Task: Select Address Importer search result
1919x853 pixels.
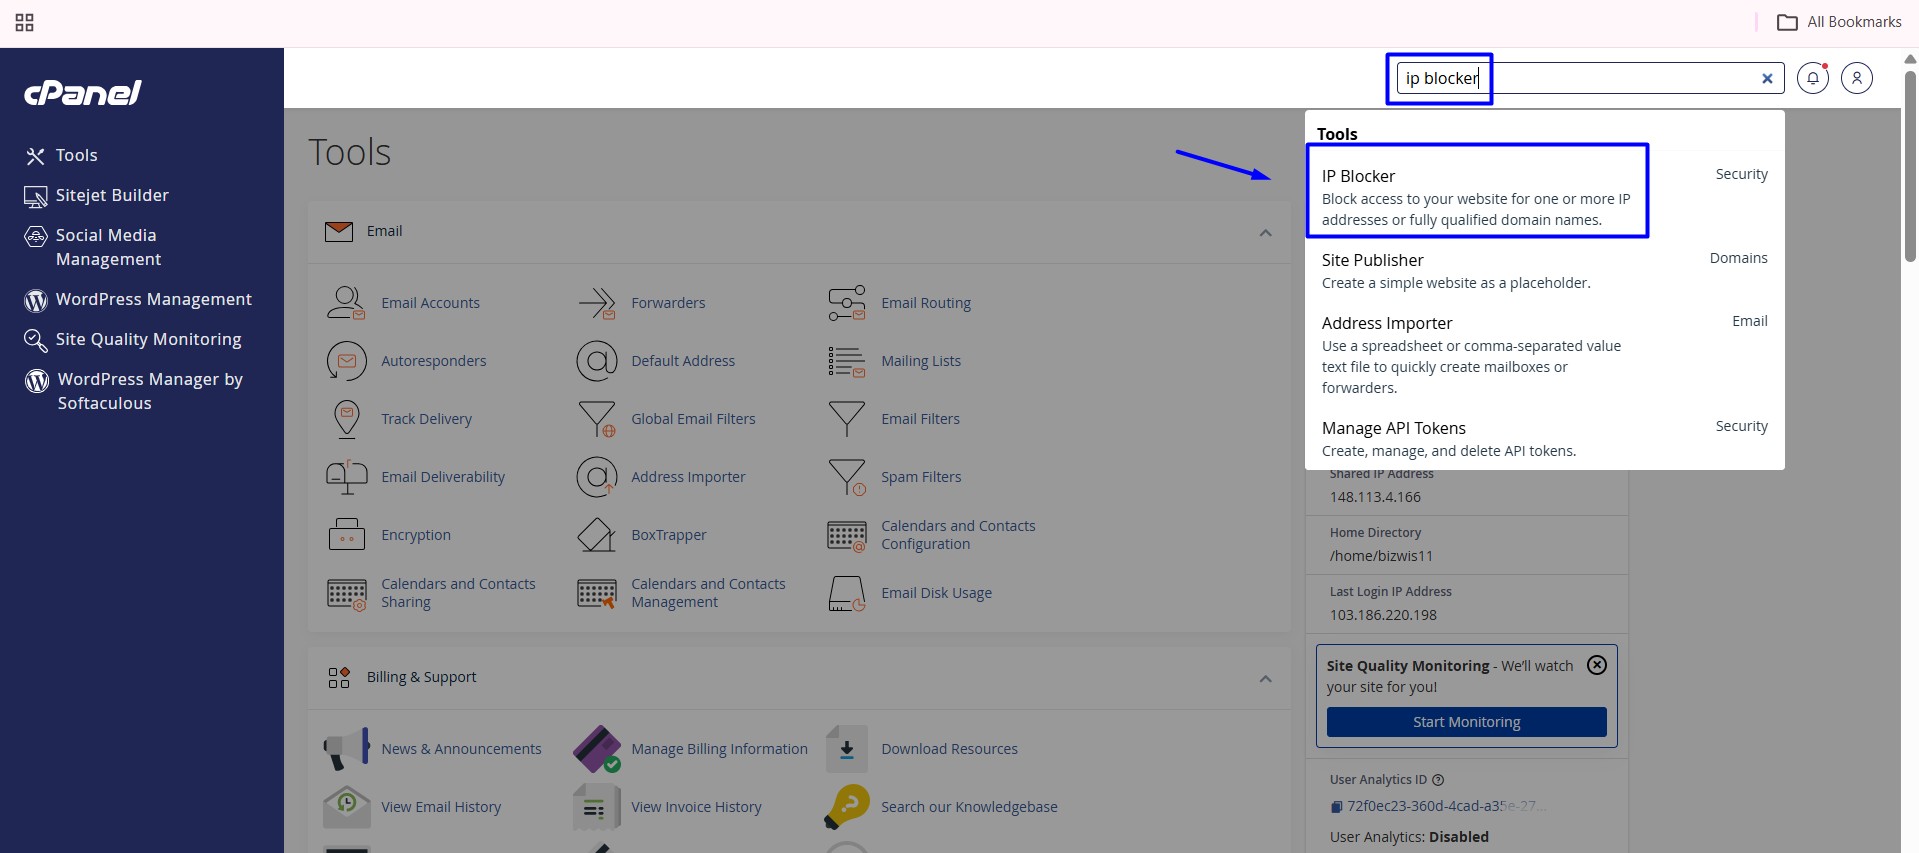Action: pos(1544,354)
